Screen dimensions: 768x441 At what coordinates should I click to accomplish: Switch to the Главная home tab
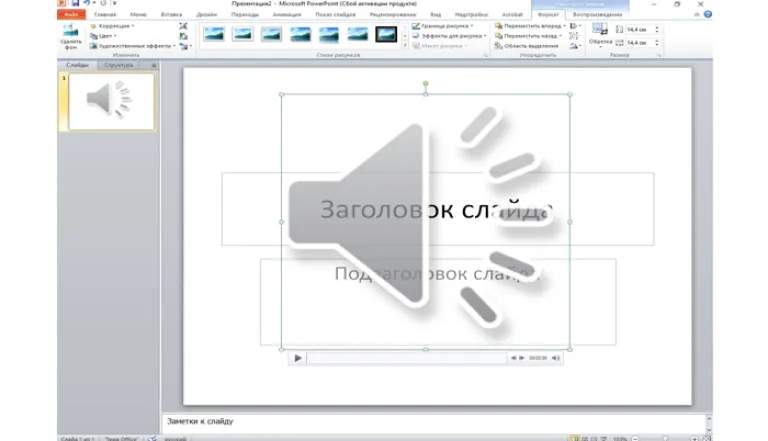point(105,15)
